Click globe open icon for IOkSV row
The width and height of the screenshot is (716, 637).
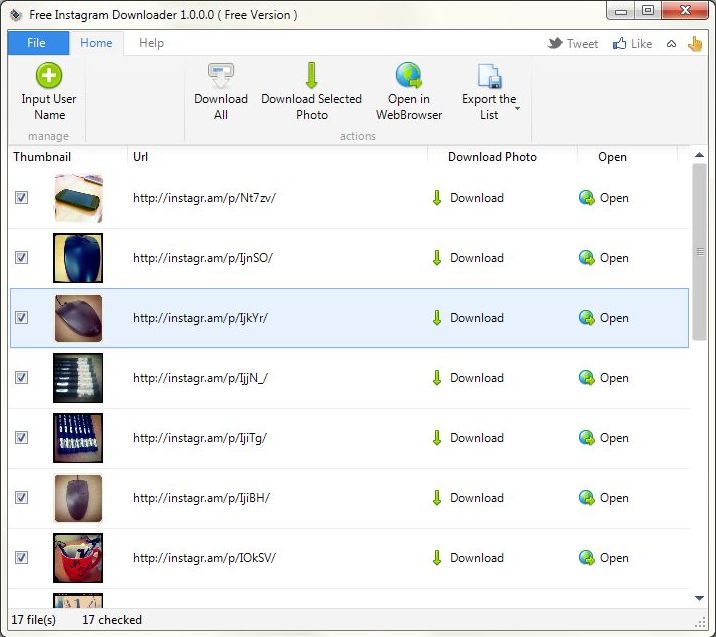coord(587,558)
